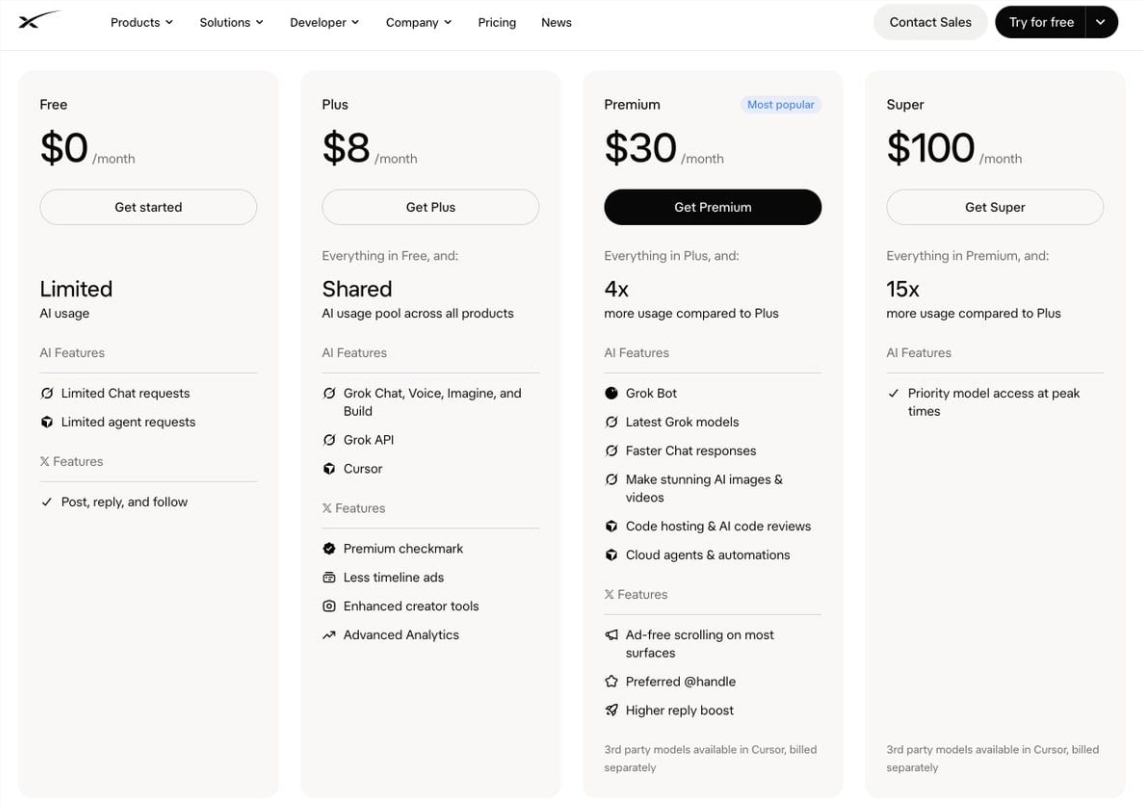
Task: Click the Ad-free scrolling megaphone icon
Action: point(611,635)
